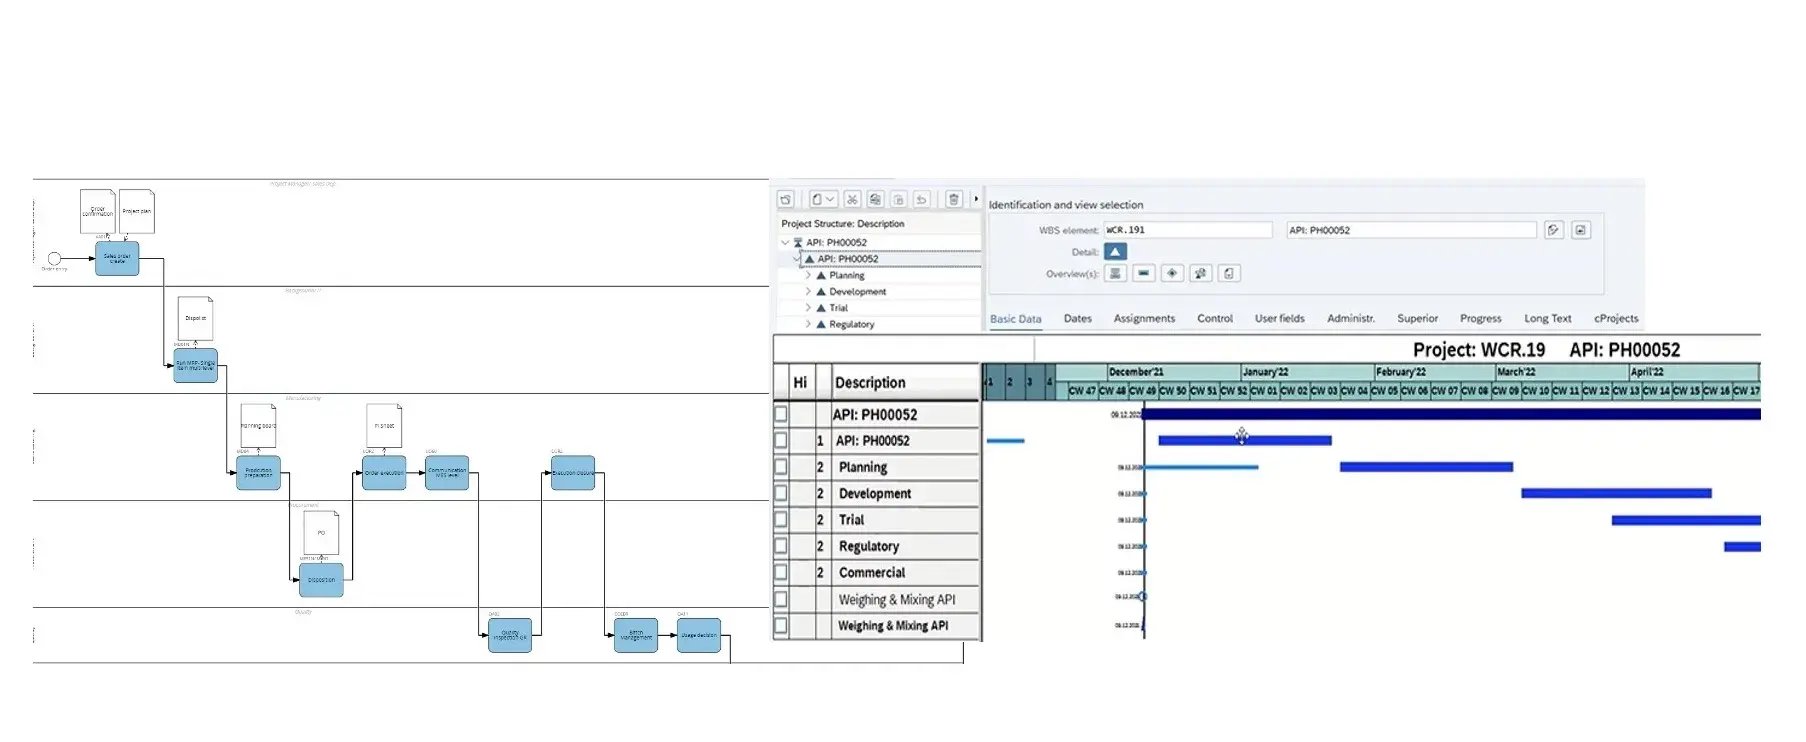Select Development in the project structure tree
This screenshot has height=742, width=1806.
857,292
